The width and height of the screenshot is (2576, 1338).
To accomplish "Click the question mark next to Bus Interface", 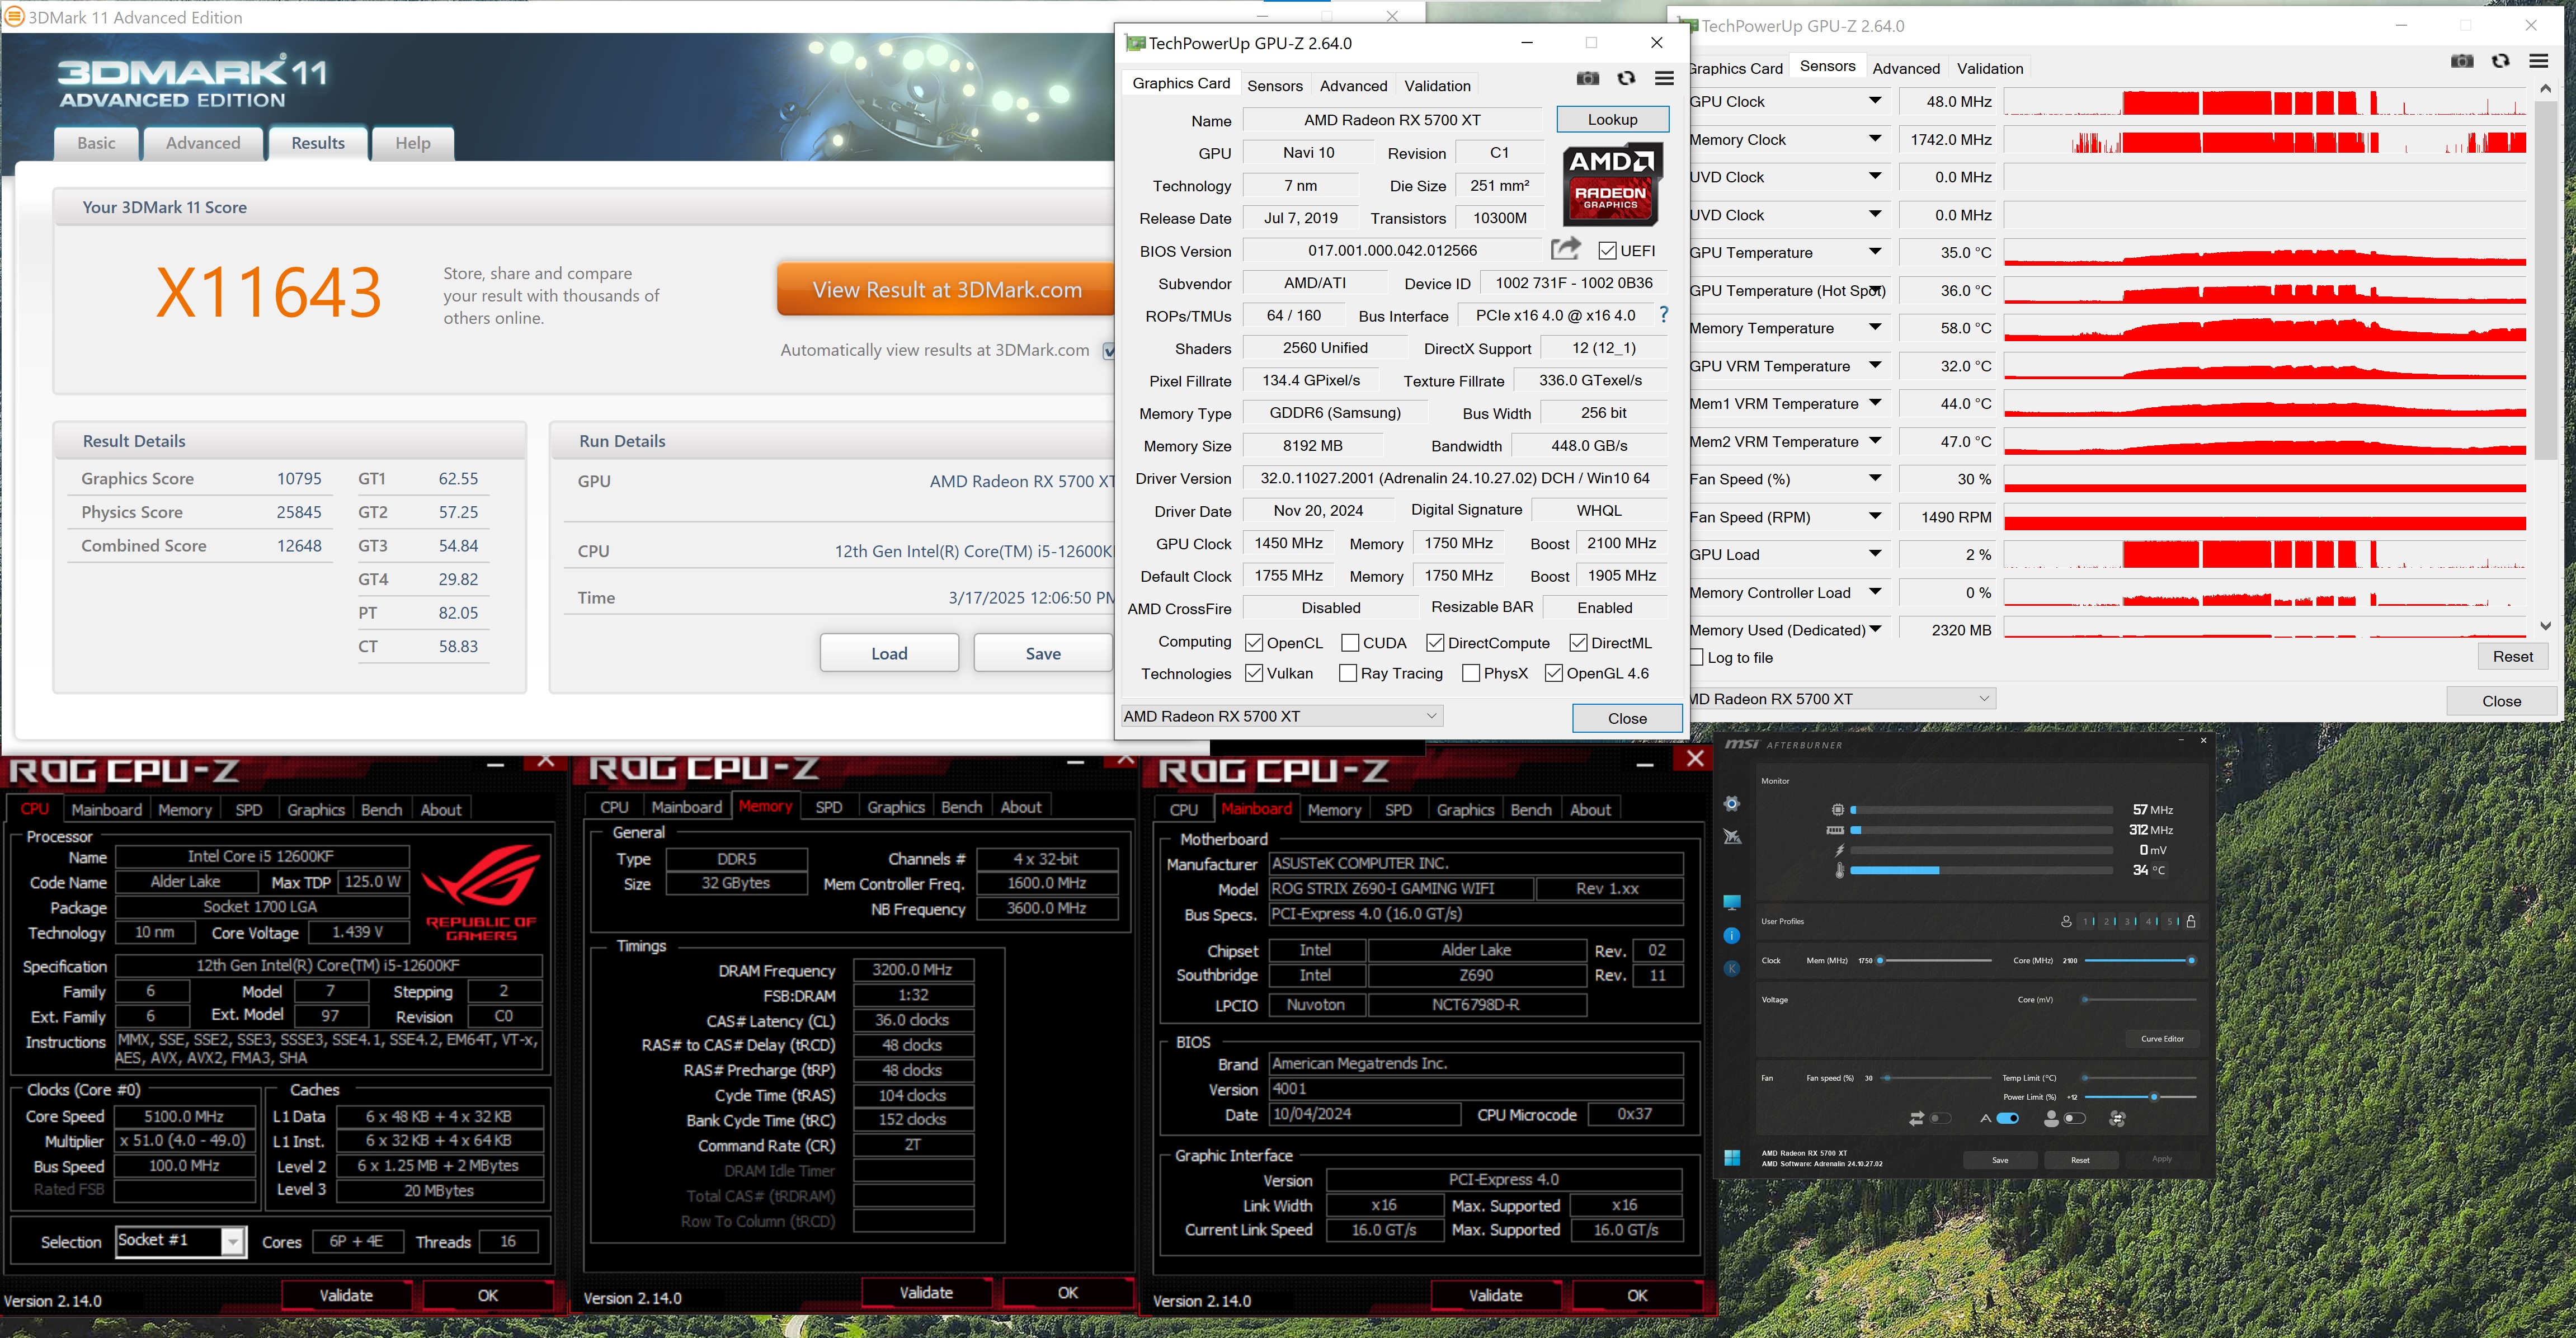I will pos(1664,315).
